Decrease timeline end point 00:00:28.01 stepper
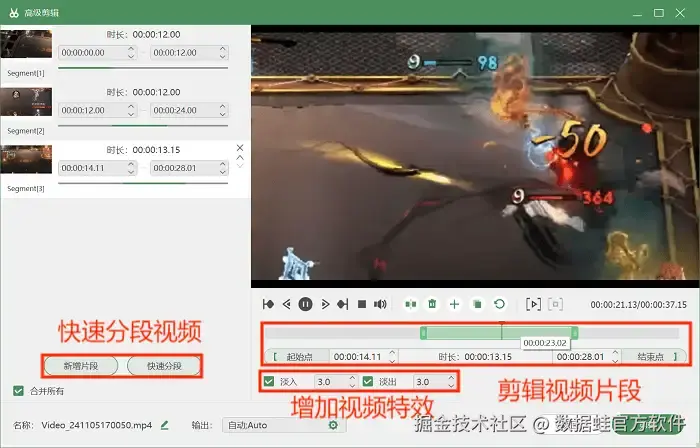700x448 pixels. click(x=615, y=361)
